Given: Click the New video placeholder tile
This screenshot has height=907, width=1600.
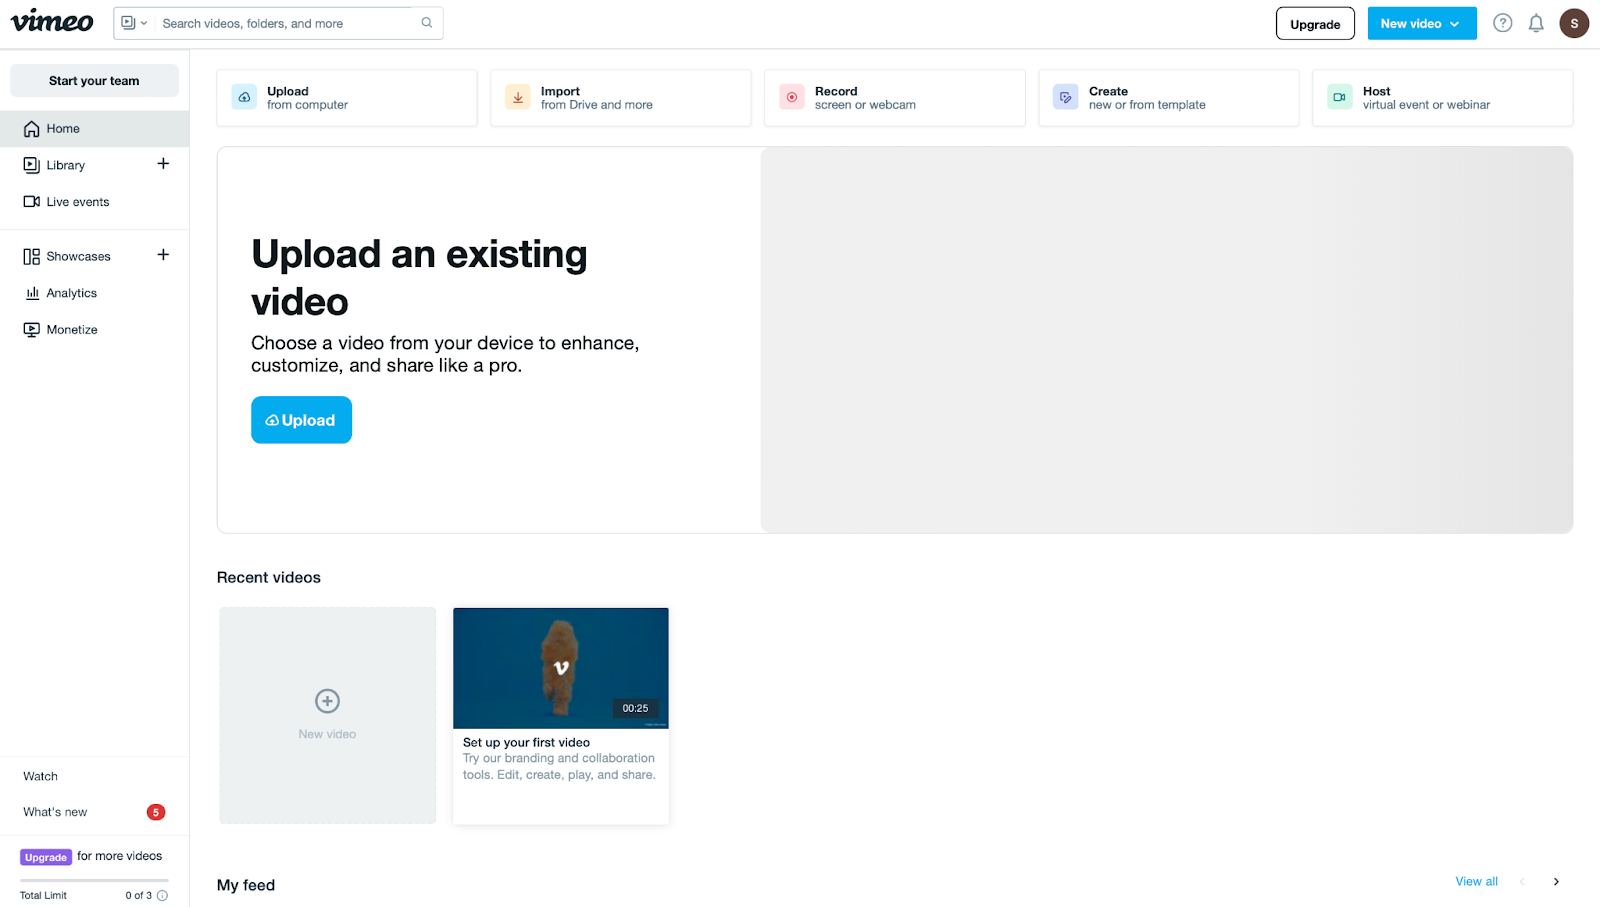Looking at the screenshot, I should [x=328, y=716].
